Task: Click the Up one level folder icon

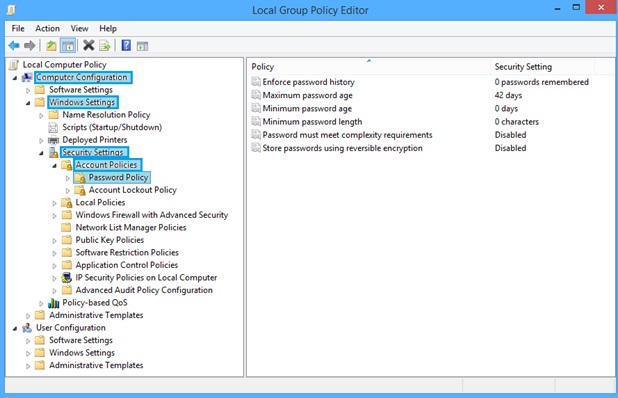Action: pos(51,46)
